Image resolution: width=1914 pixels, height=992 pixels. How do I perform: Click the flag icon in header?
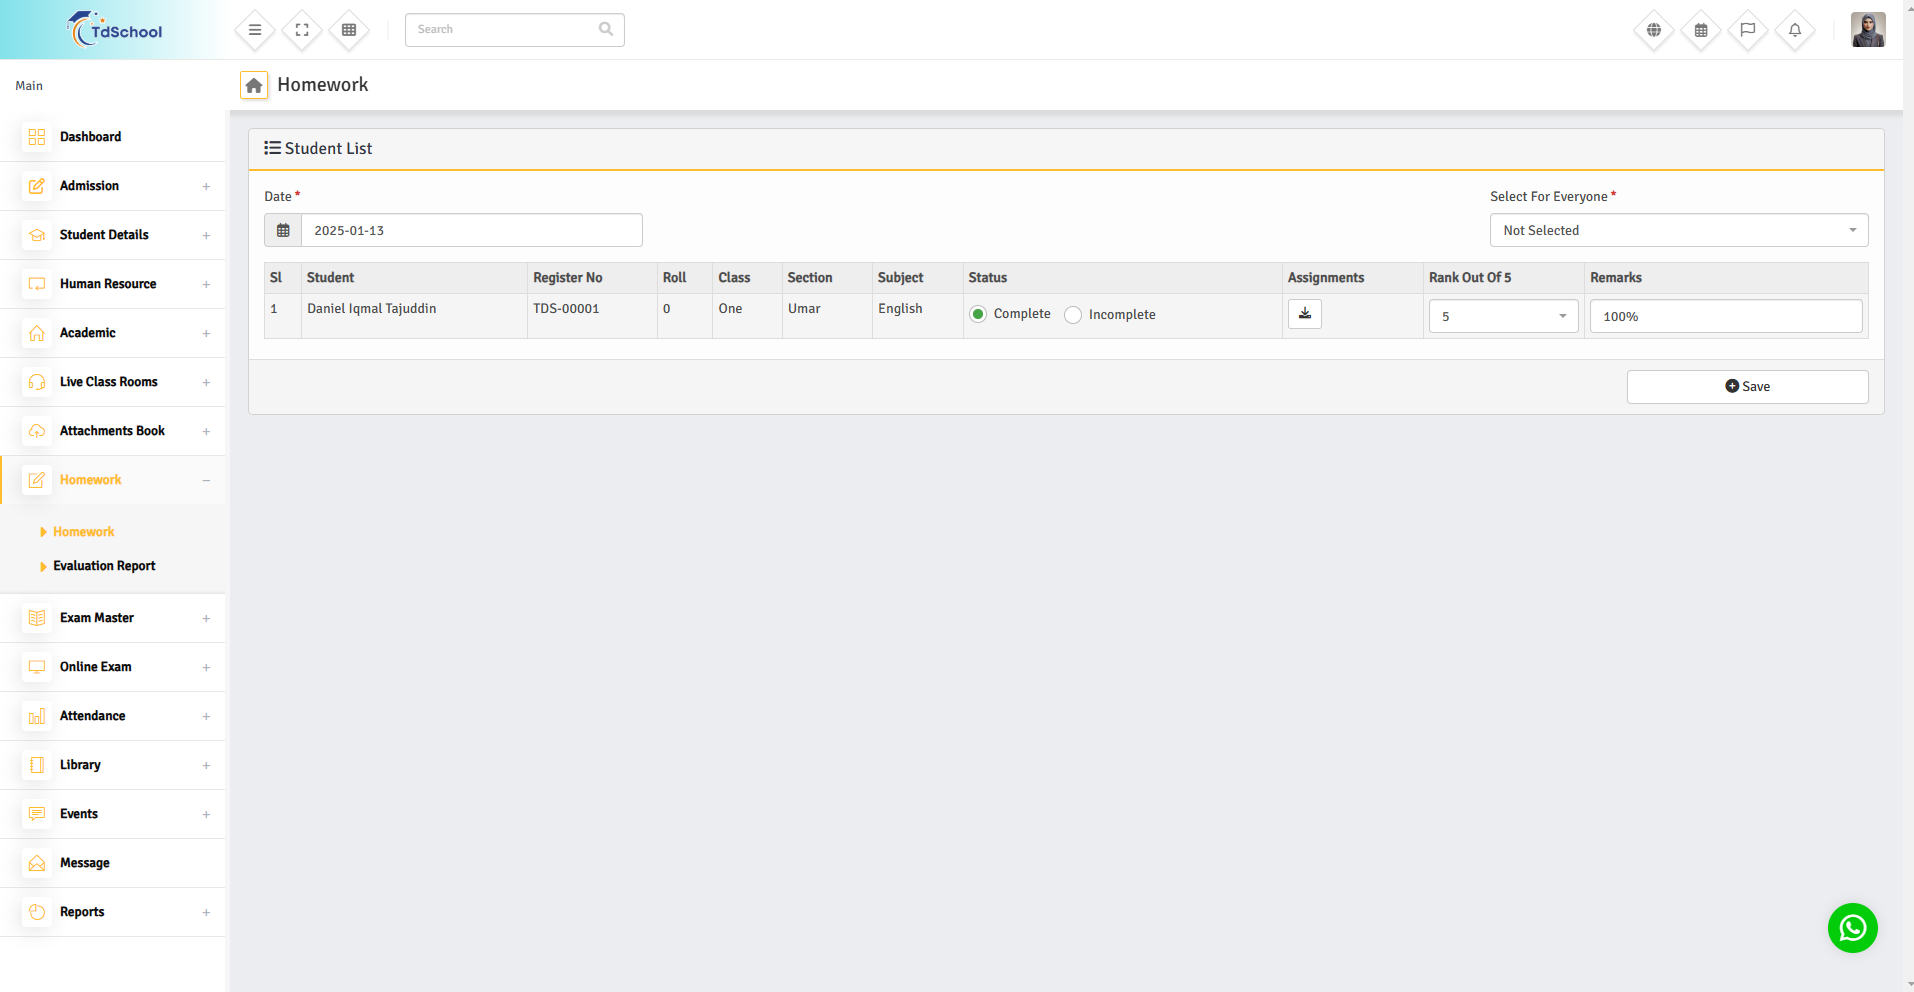tap(1748, 30)
